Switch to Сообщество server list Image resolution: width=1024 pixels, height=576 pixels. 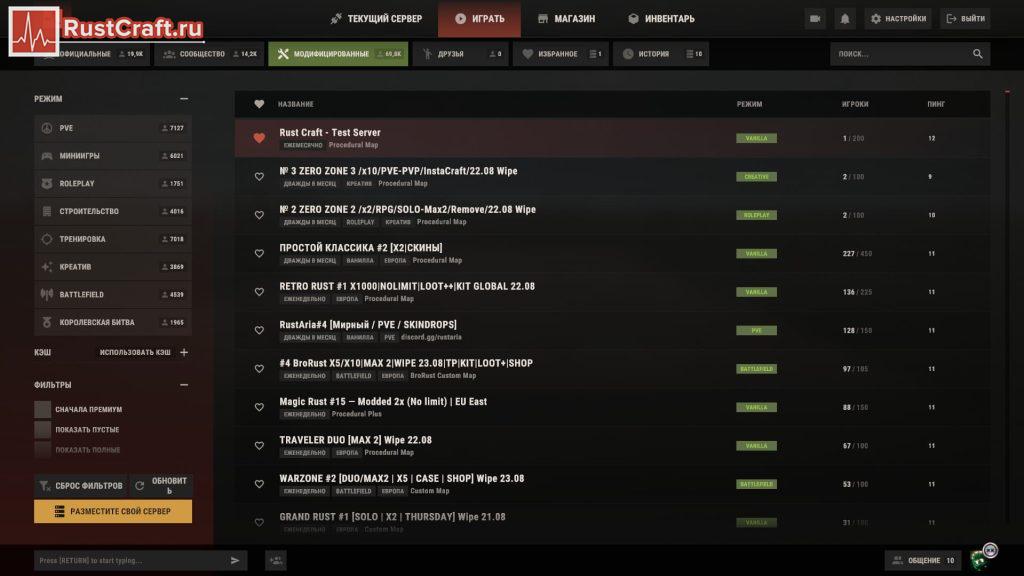[x=209, y=54]
